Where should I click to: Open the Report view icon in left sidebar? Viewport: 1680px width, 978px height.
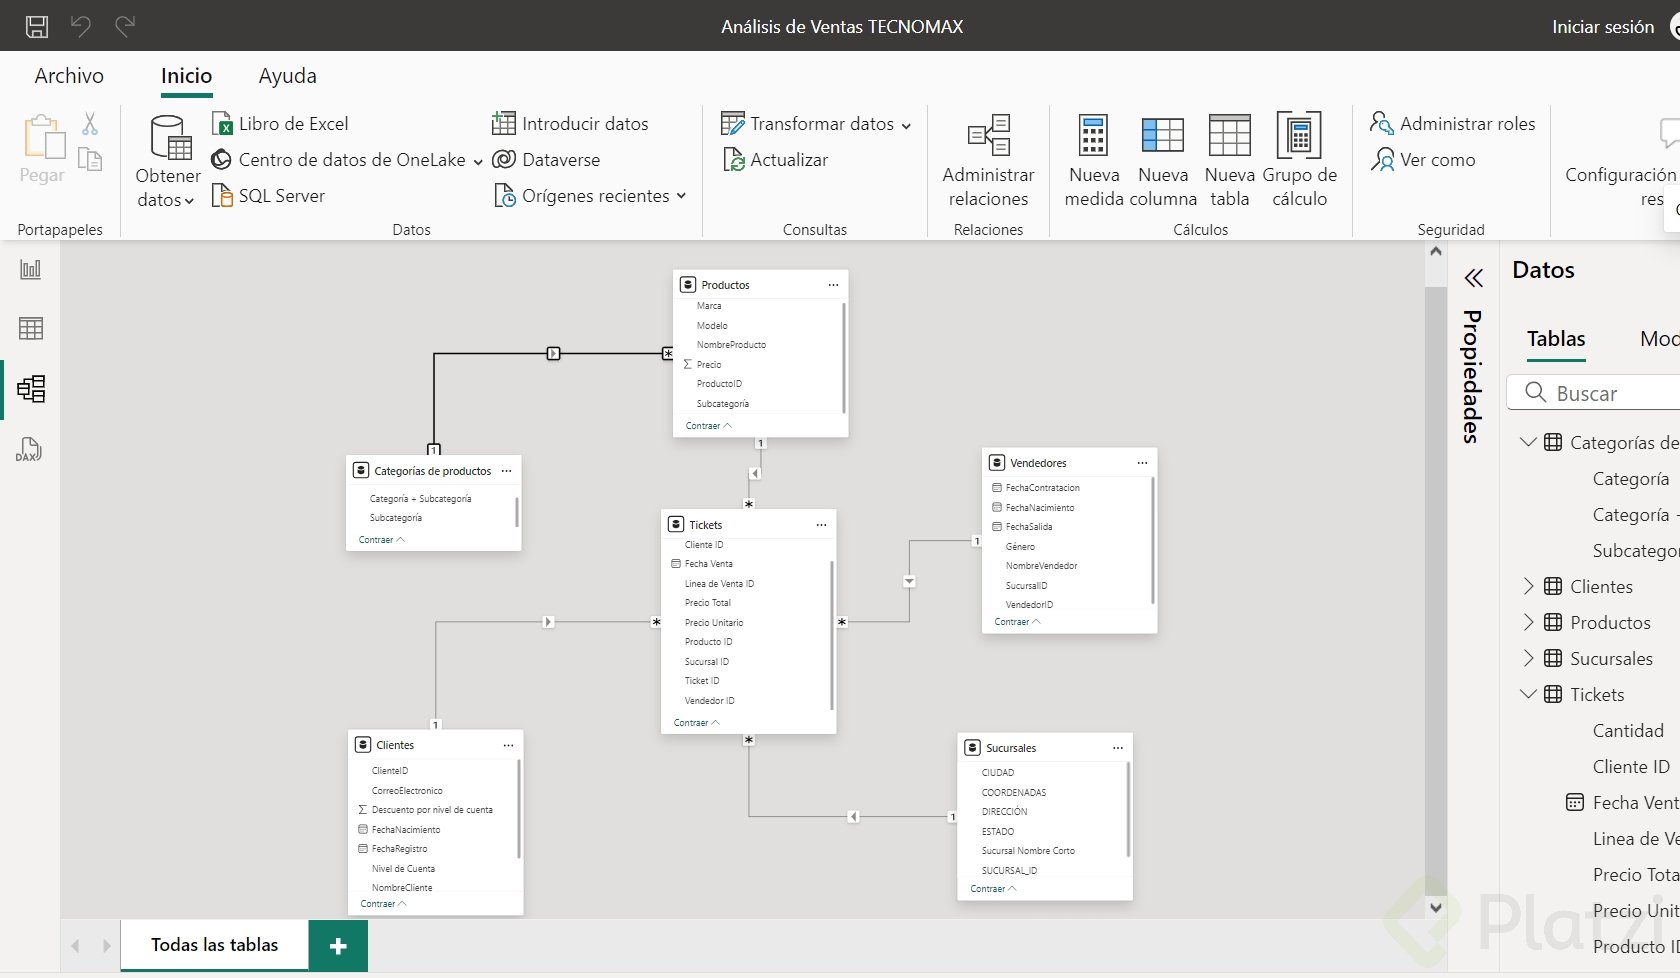[x=31, y=269]
